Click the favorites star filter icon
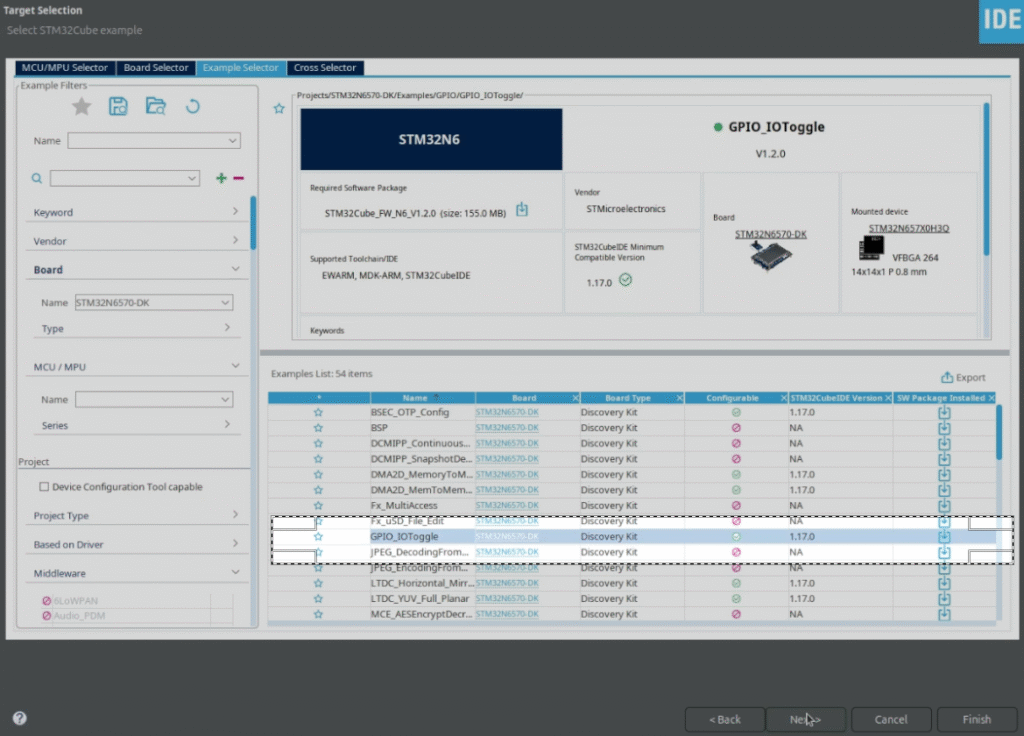Image resolution: width=1024 pixels, height=736 pixels. pos(81,105)
